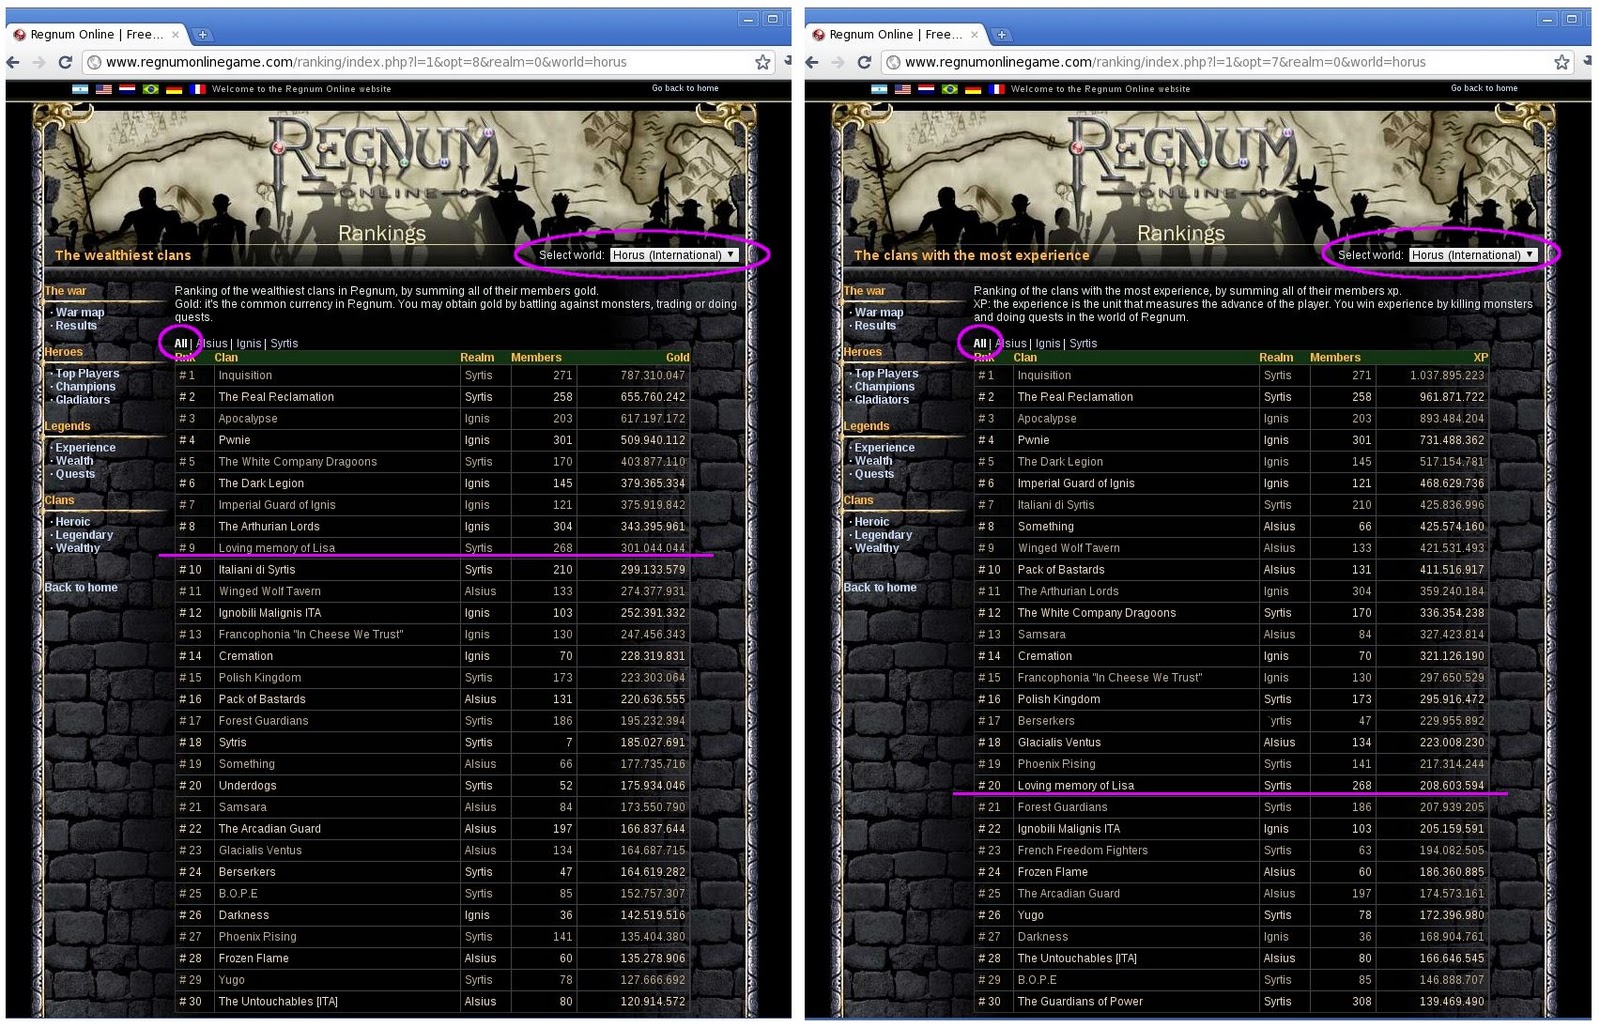Select France flag language in right window

tap(997, 89)
